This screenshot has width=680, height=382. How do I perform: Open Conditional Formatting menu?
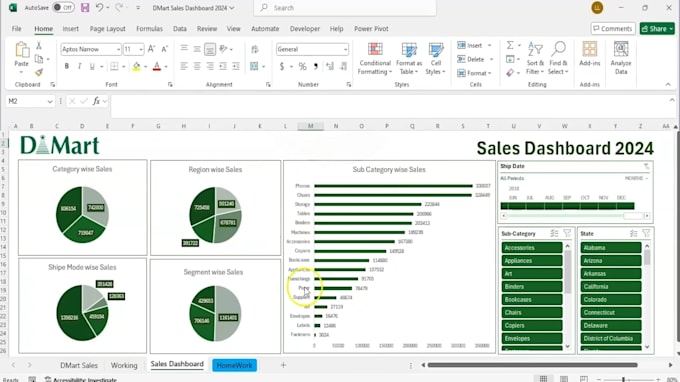[x=375, y=59]
